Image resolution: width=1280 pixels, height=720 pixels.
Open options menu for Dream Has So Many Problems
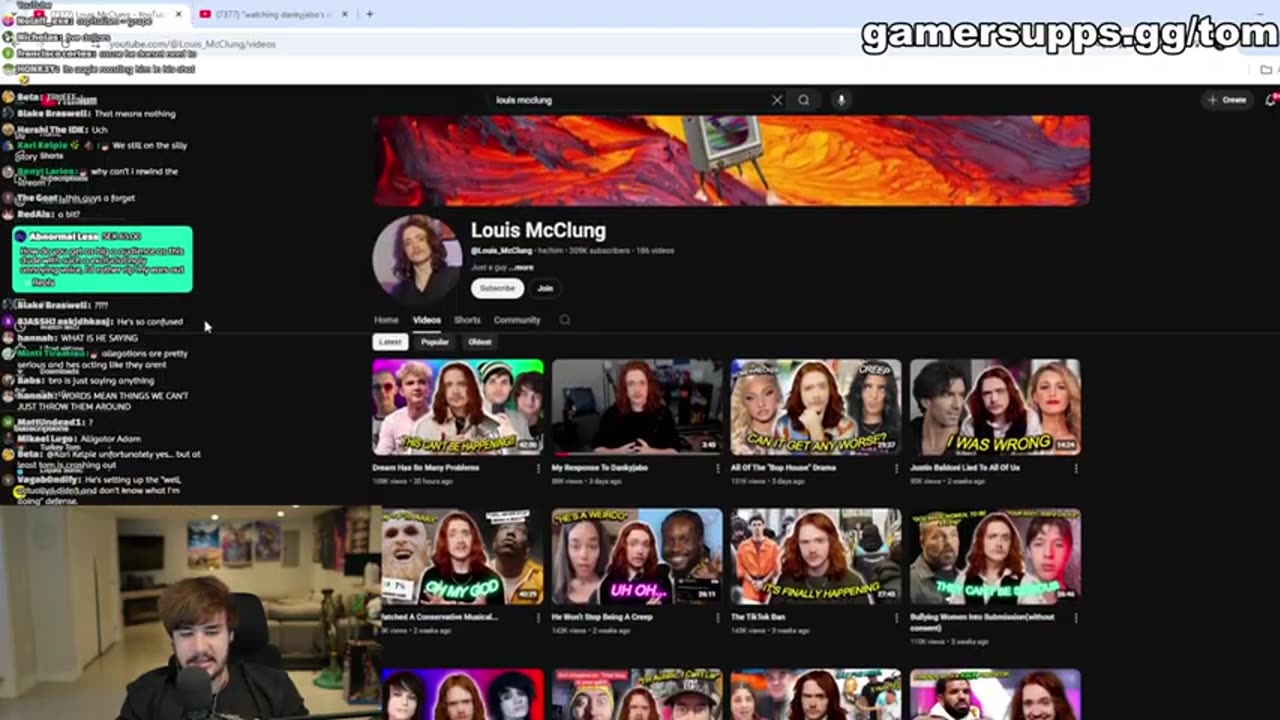click(x=538, y=468)
